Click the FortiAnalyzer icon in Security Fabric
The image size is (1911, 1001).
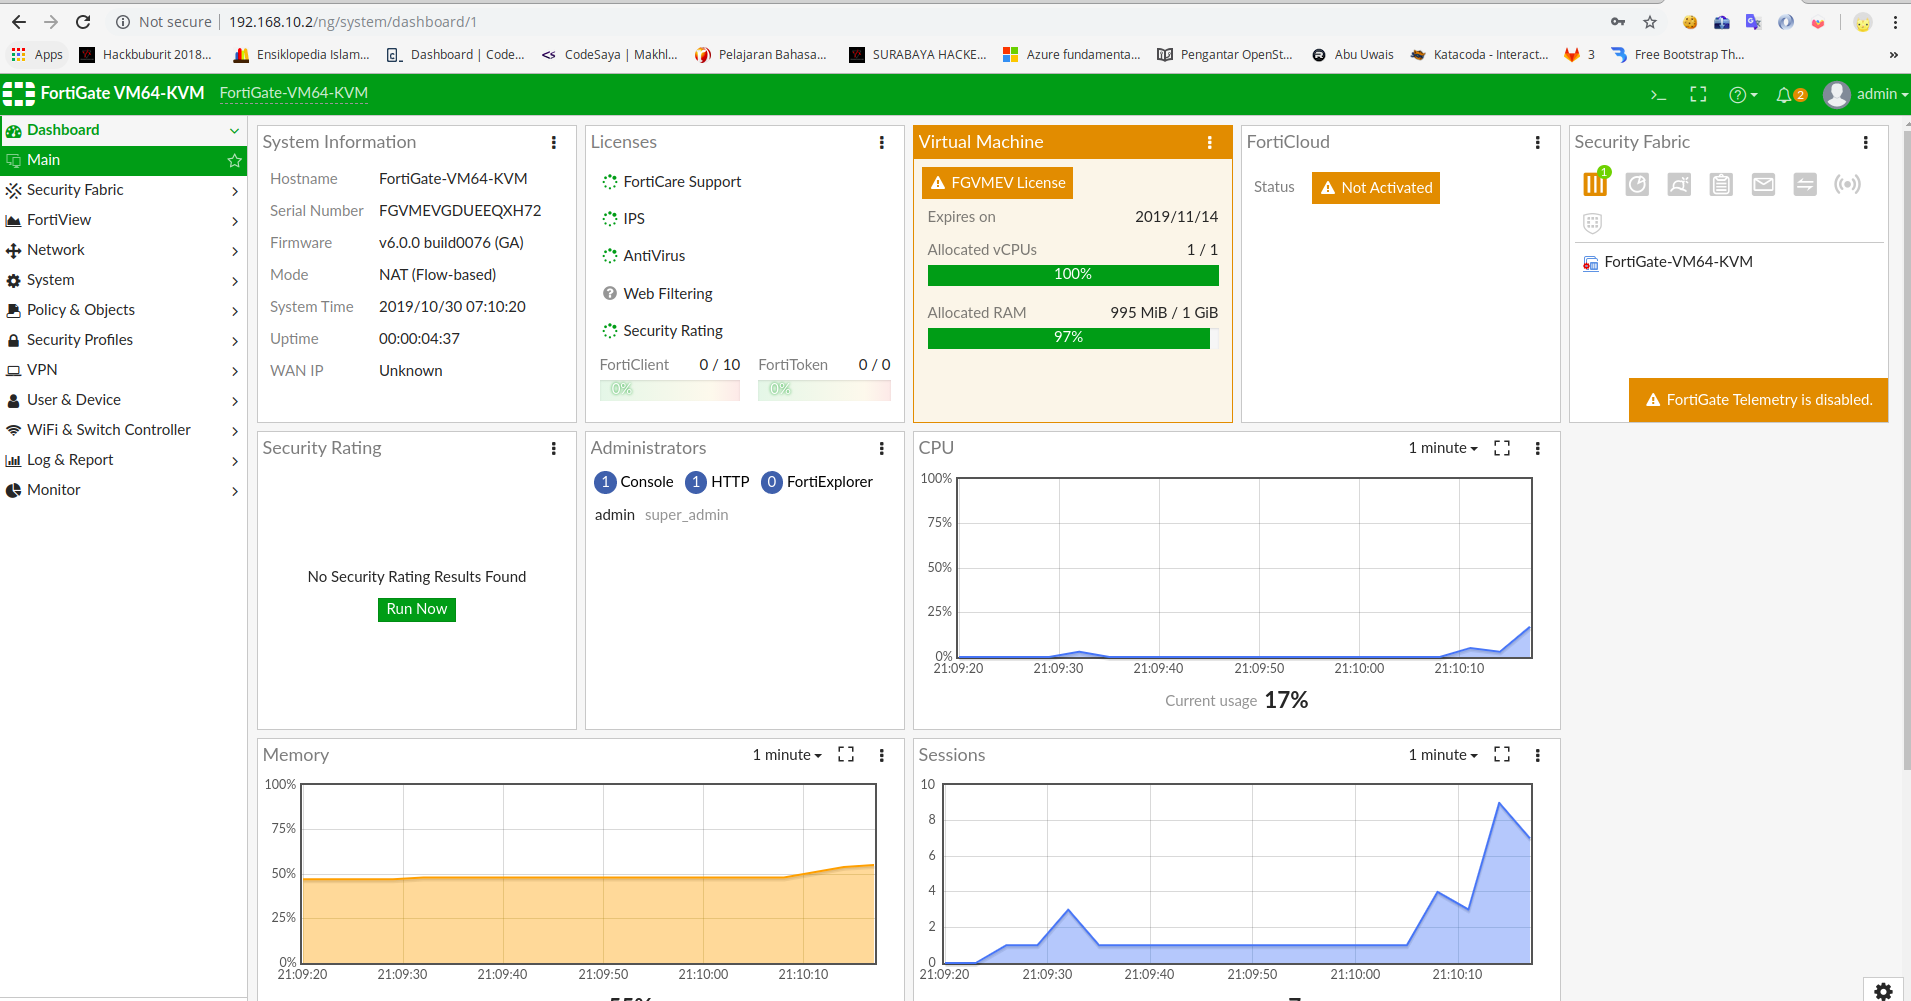pyautogui.click(x=1637, y=184)
